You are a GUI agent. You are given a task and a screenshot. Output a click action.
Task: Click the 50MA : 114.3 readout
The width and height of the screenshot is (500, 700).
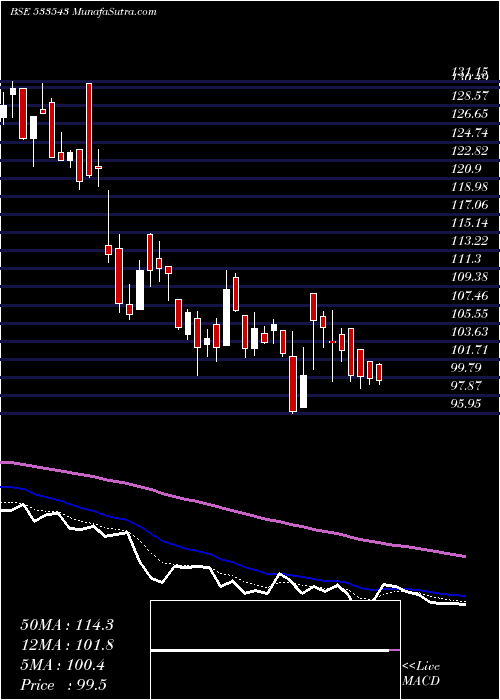click(67, 625)
